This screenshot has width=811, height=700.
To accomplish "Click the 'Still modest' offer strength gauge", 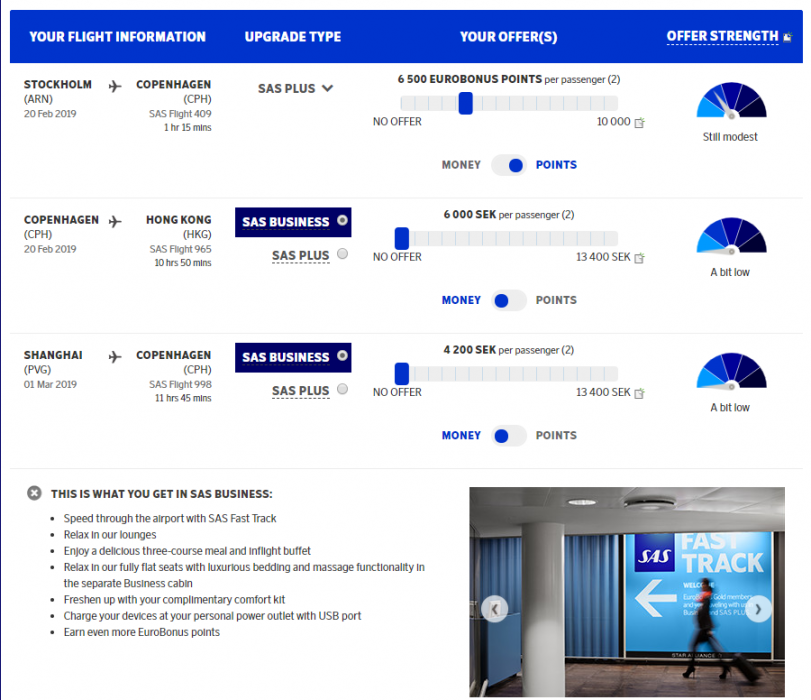I will click(x=731, y=103).
